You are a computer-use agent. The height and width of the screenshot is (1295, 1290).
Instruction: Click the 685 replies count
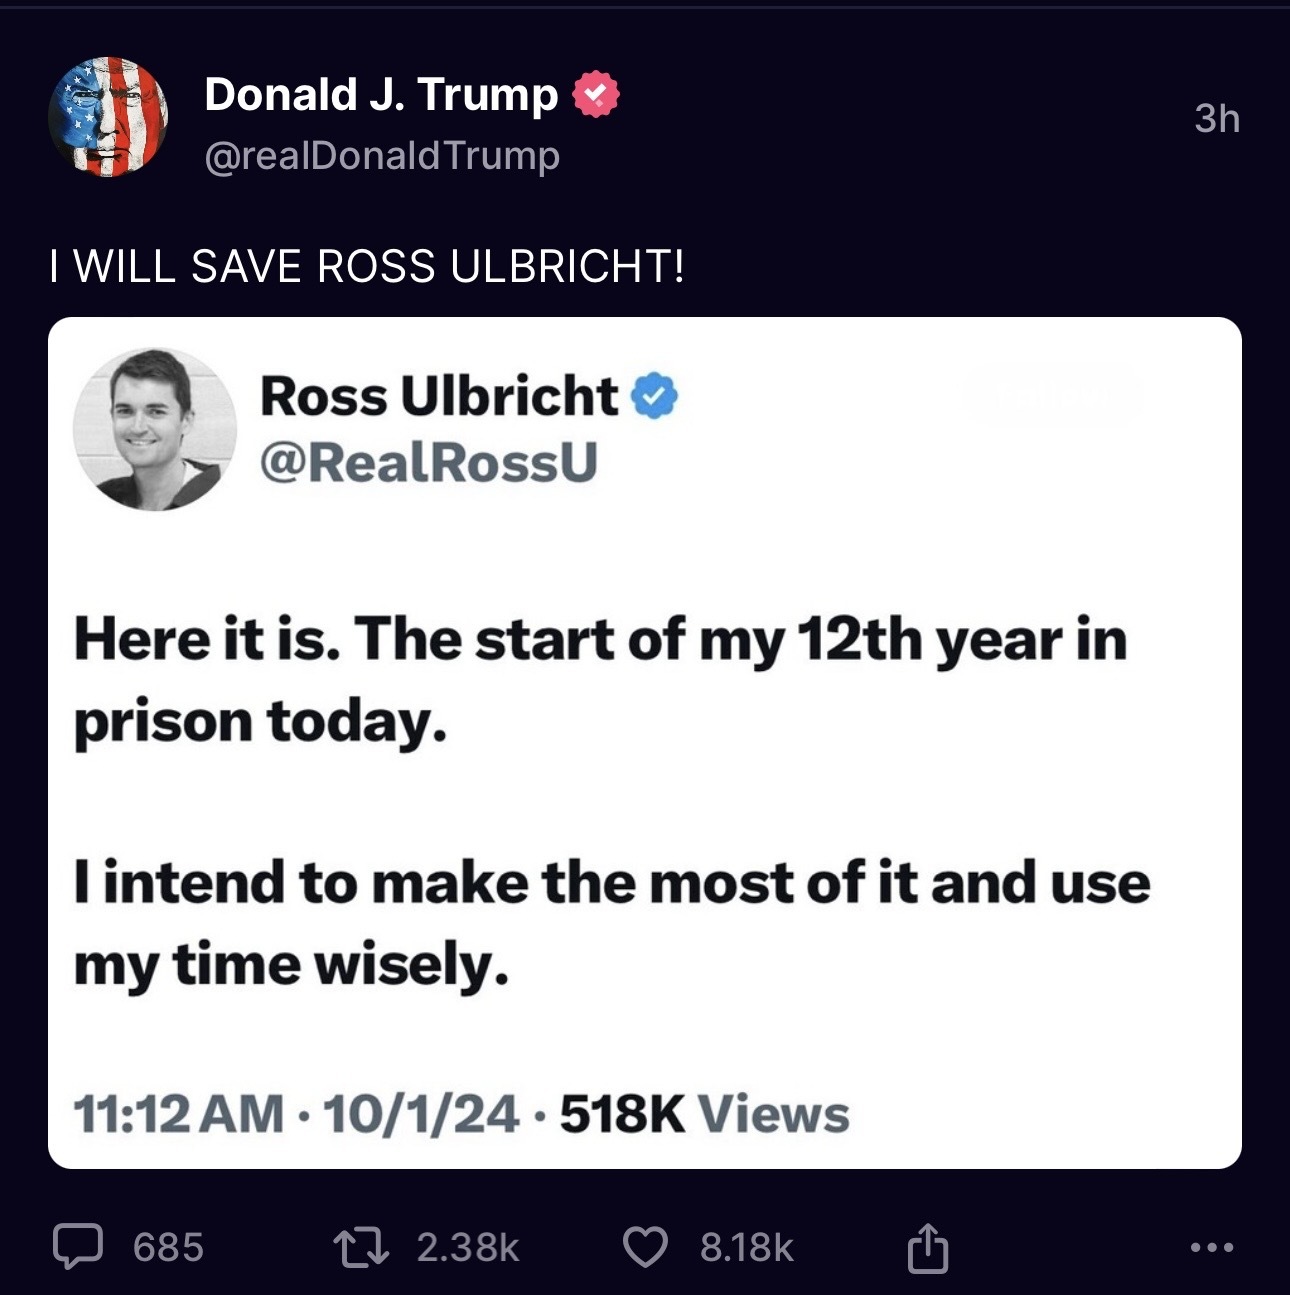(x=166, y=1247)
